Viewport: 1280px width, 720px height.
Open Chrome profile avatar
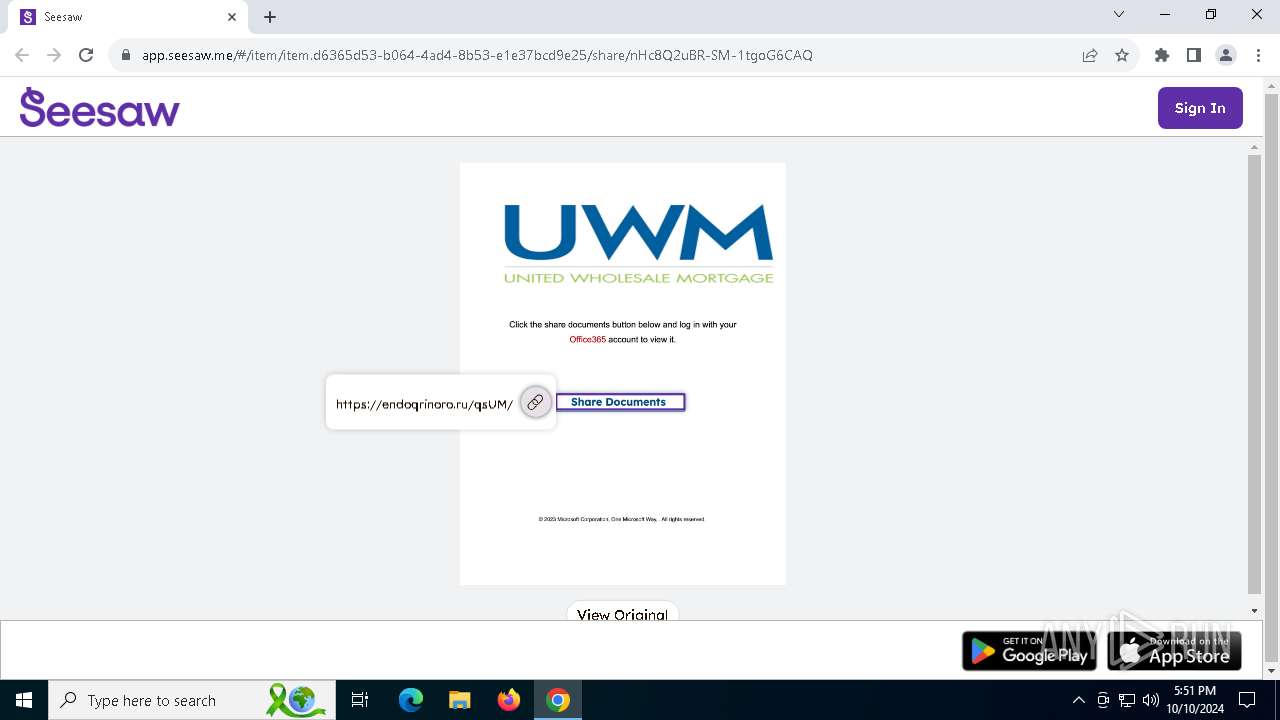[x=1226, y=55]
